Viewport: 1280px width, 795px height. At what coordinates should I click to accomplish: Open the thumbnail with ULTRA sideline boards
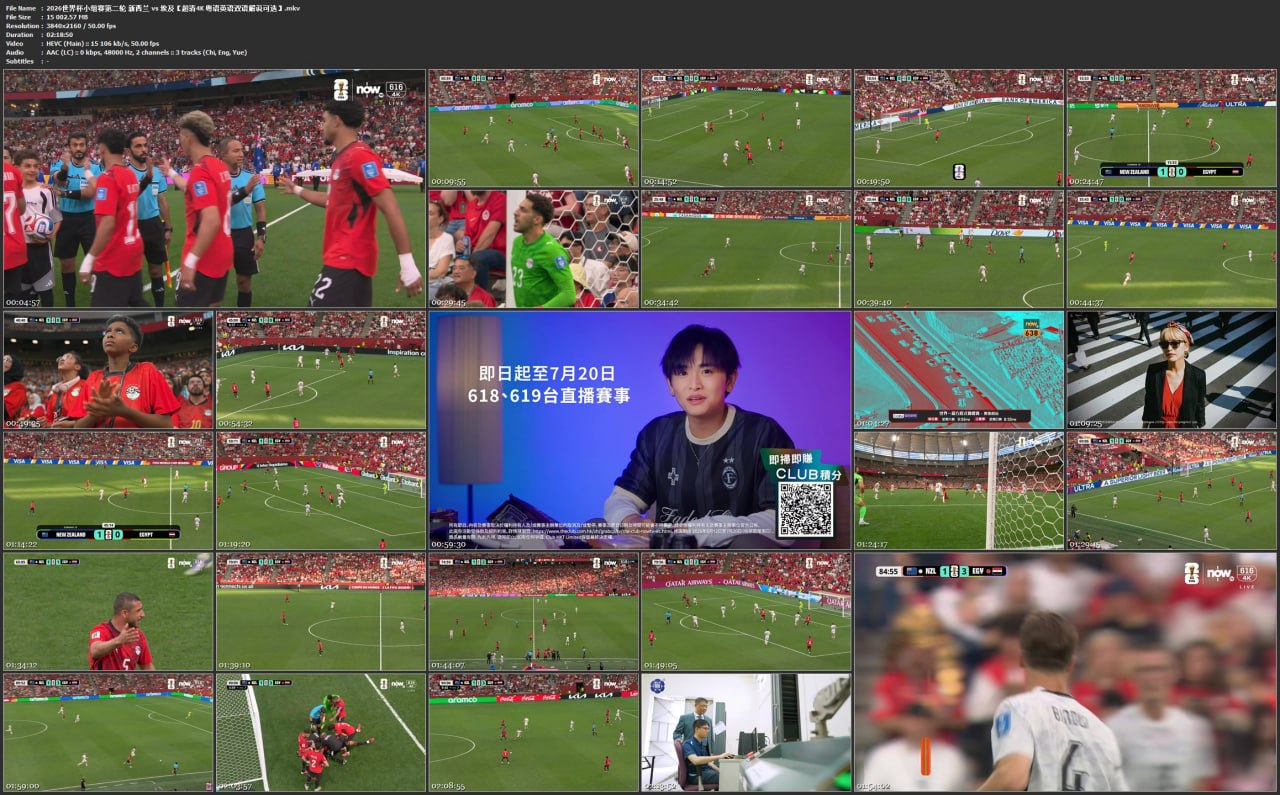(x=1172, y=491)
